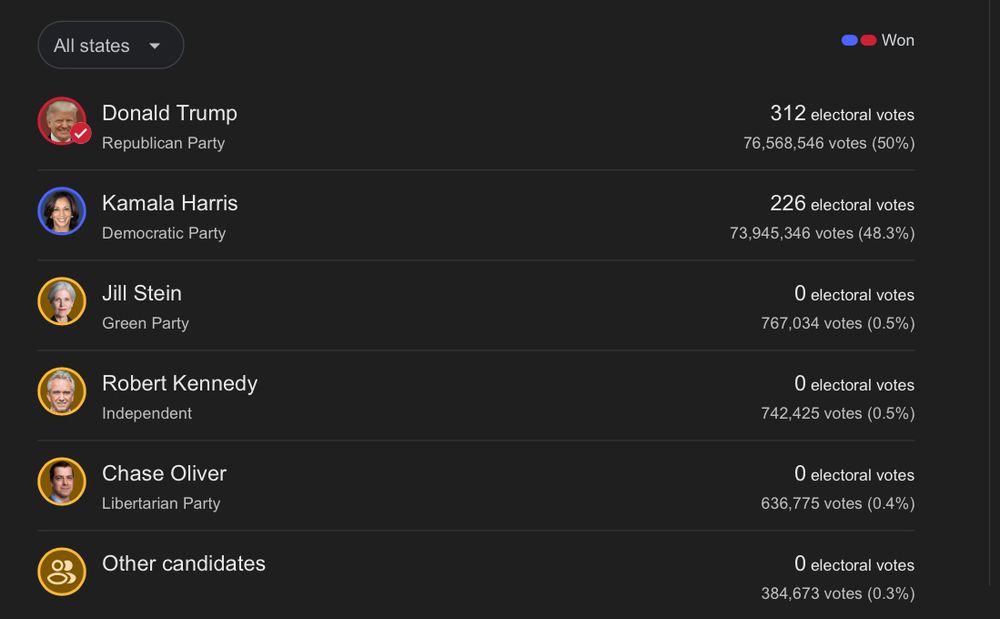Click the dropdown arrow beside All states
This screenshot has width=1000, height=619.
coord(154,46)
